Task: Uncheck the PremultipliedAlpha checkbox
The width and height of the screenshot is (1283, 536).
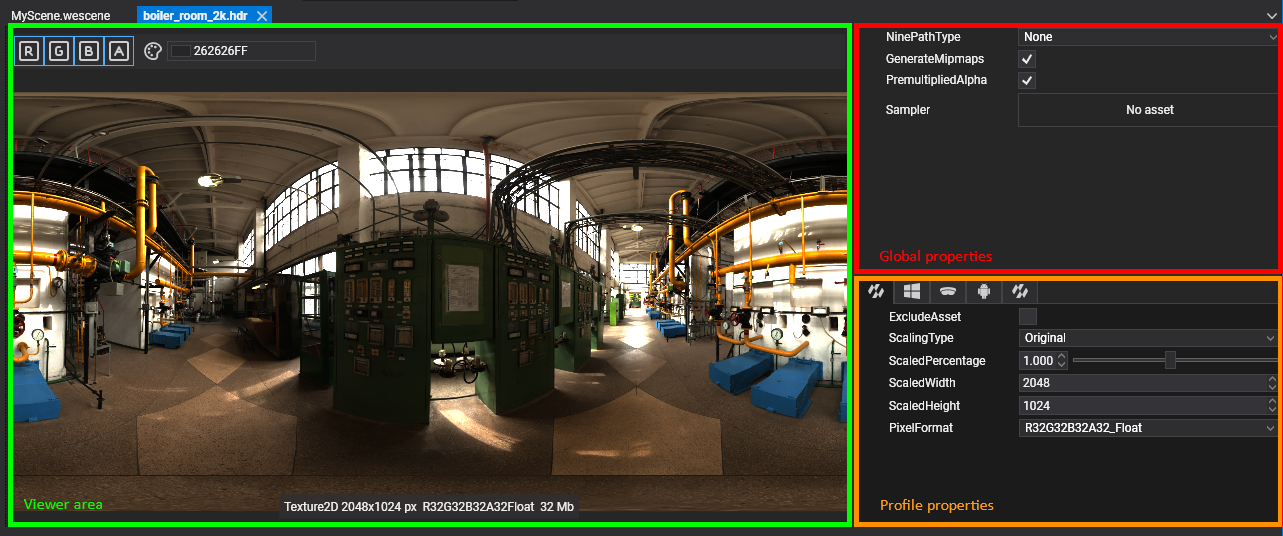Action: [1027, 80]
